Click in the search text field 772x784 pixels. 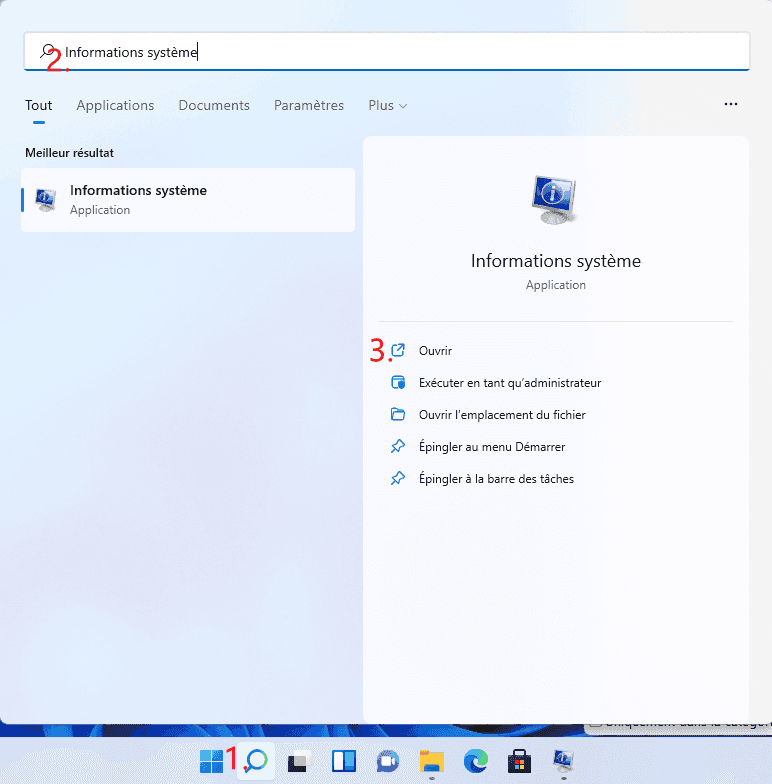click(x=387, y=52)
